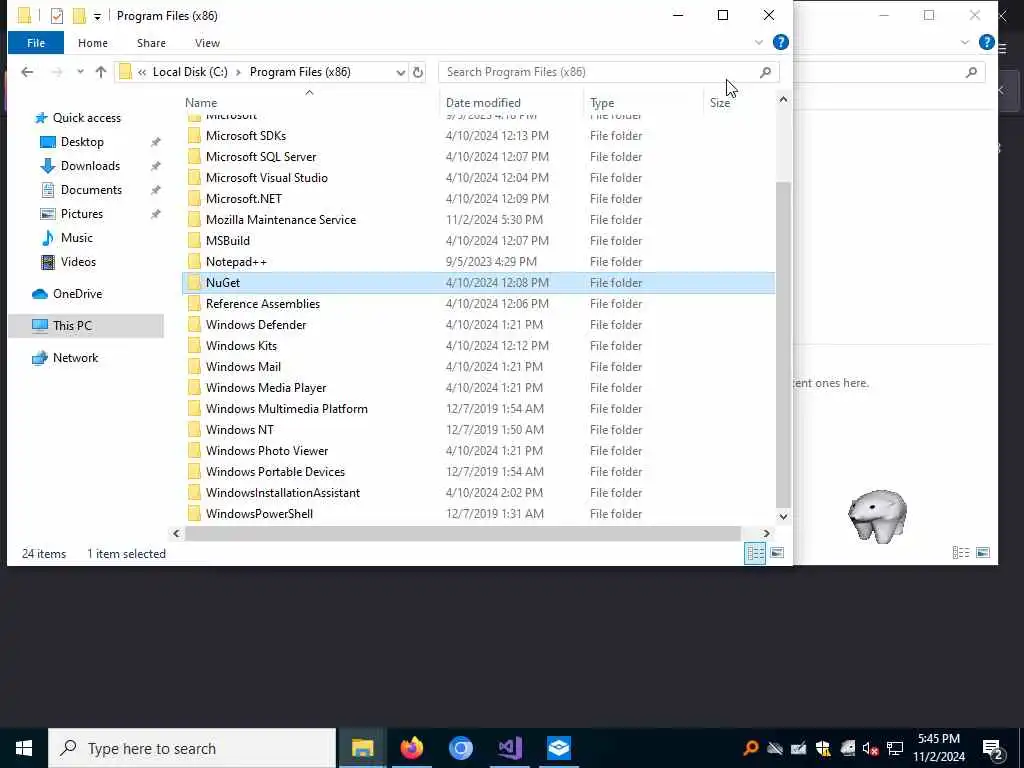Go back to previous folder
The image size is (1024, 768).
pyautogui.click(x=27, y=72)
